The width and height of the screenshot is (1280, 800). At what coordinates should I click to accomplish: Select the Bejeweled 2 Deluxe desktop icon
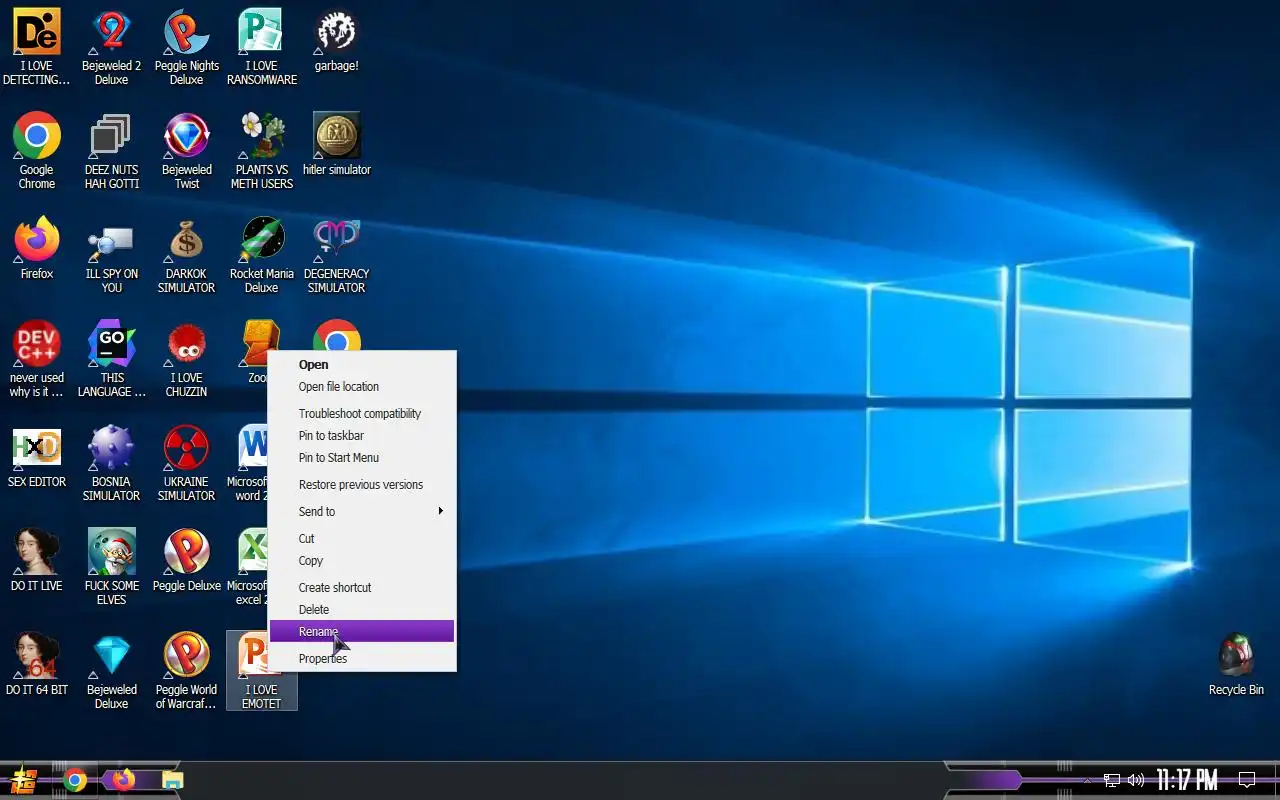click(111, 46)
